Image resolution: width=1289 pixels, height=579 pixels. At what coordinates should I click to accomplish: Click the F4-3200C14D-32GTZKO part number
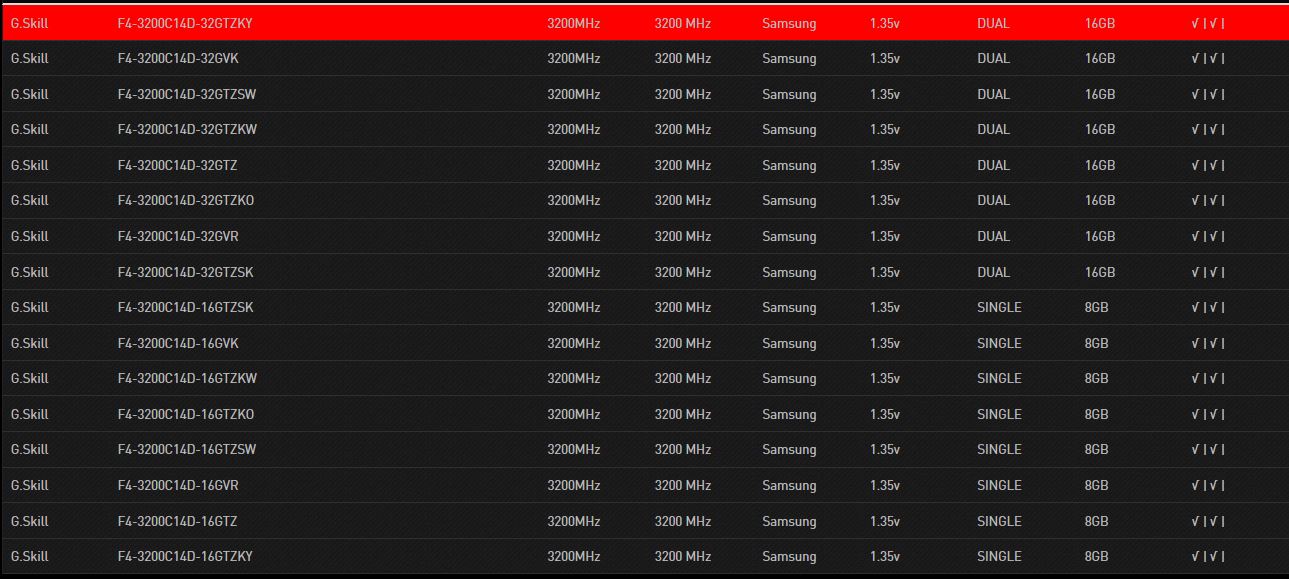[186, 200]
